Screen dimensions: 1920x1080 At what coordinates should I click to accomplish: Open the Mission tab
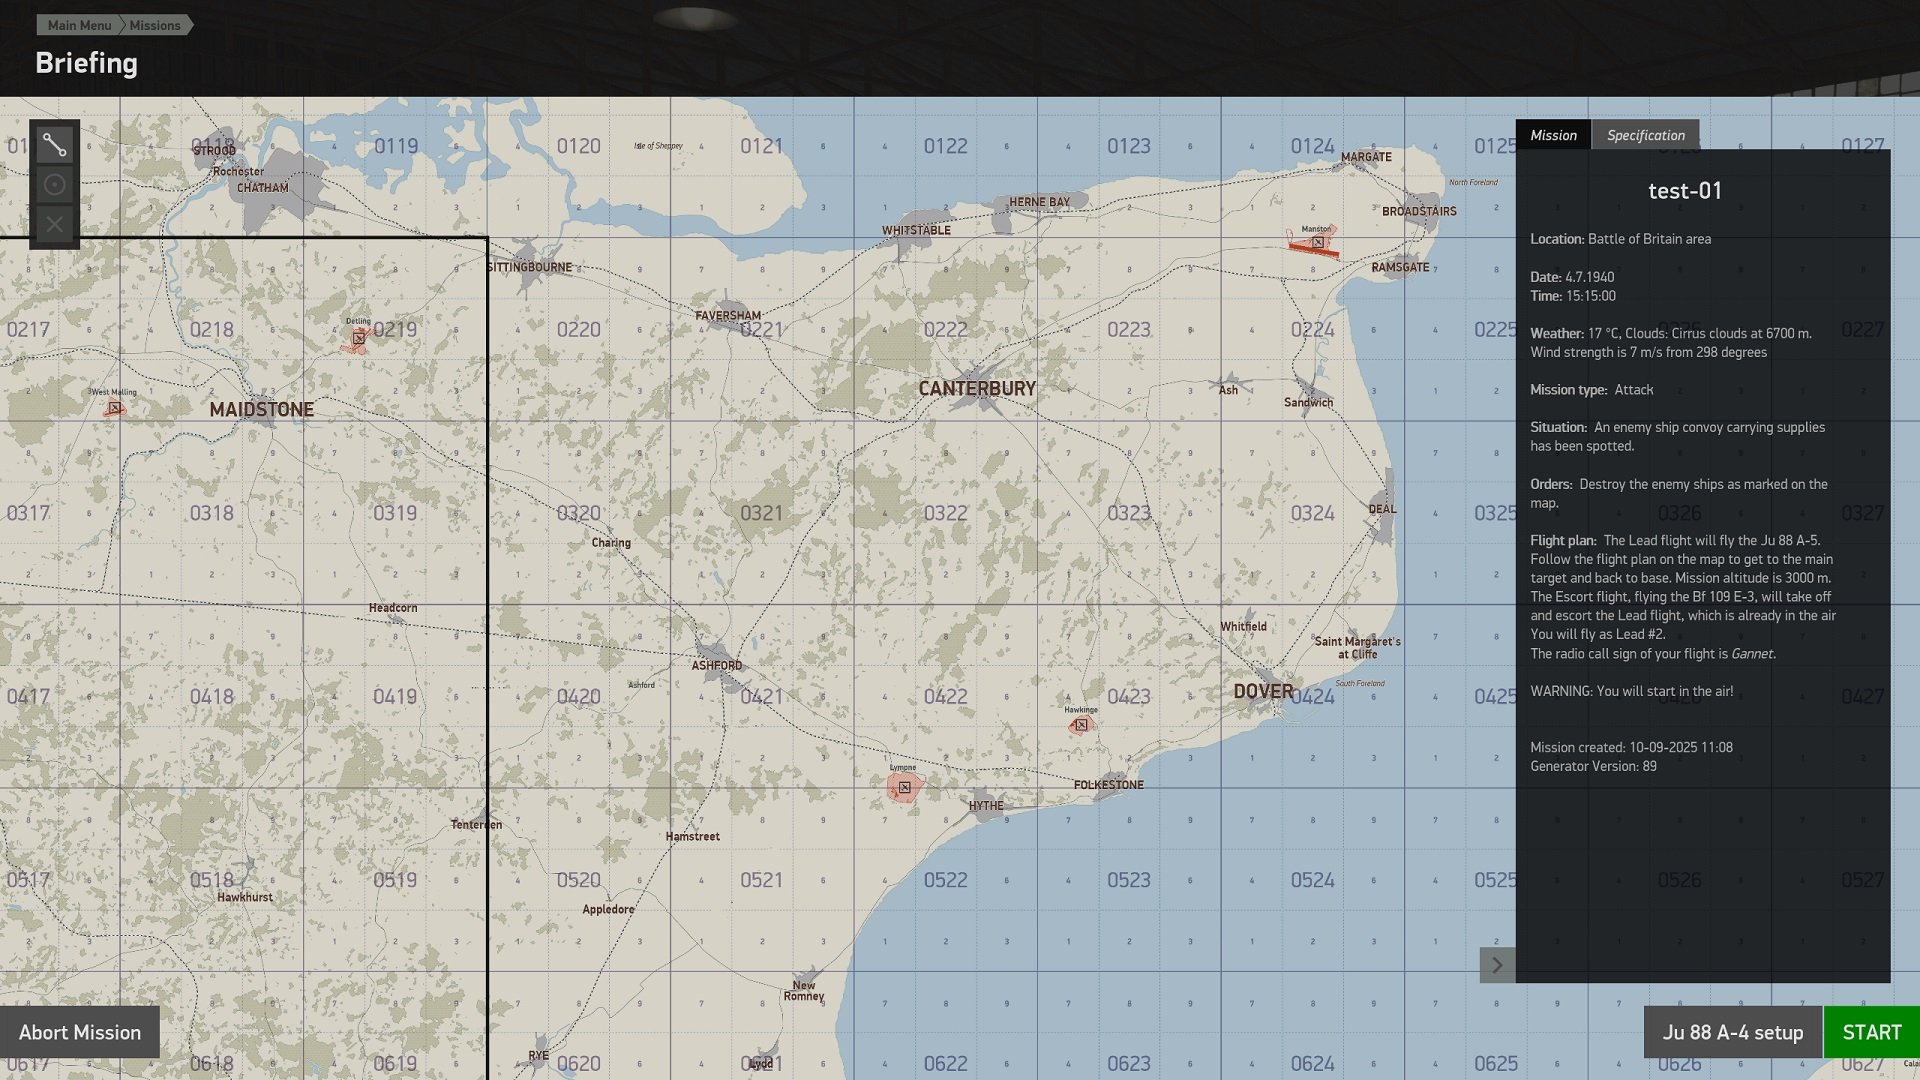click(x=1553, y=135)
